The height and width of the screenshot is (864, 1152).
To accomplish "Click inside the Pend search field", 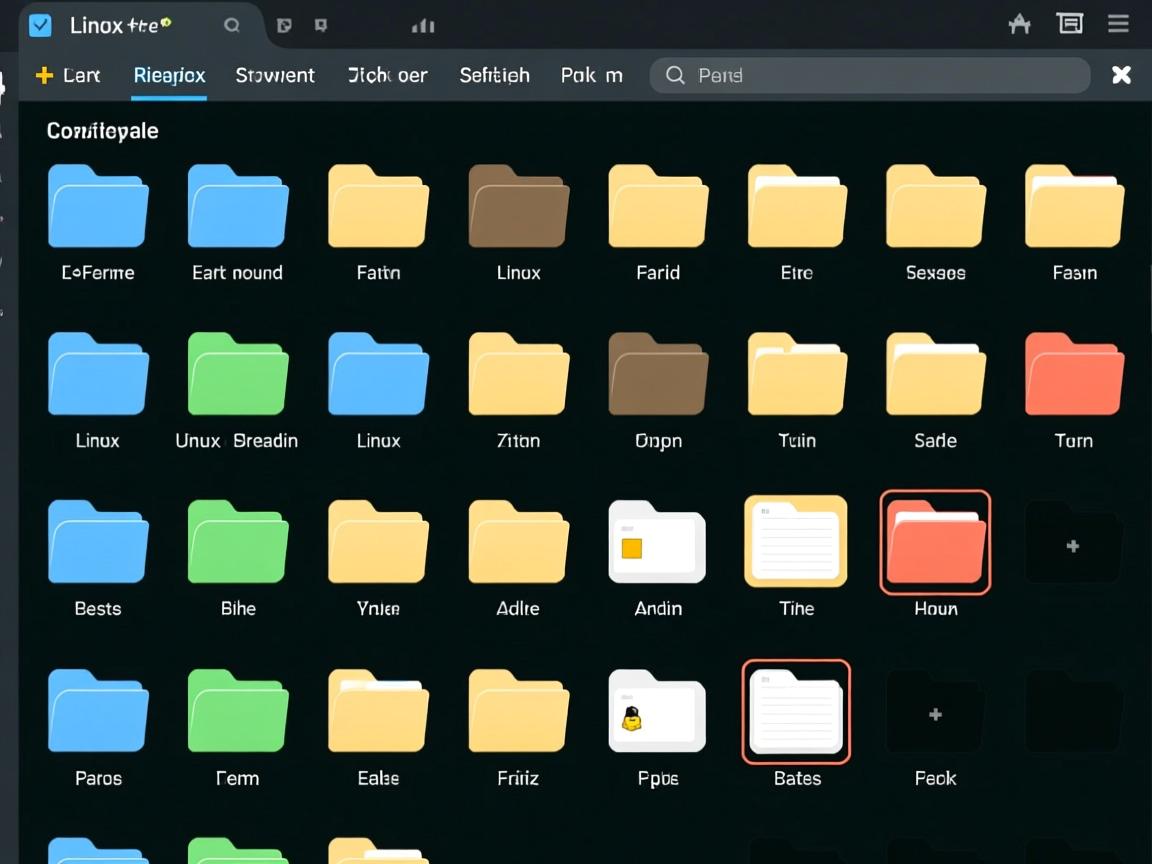I will pyautogui.click(x=870, y=75).
